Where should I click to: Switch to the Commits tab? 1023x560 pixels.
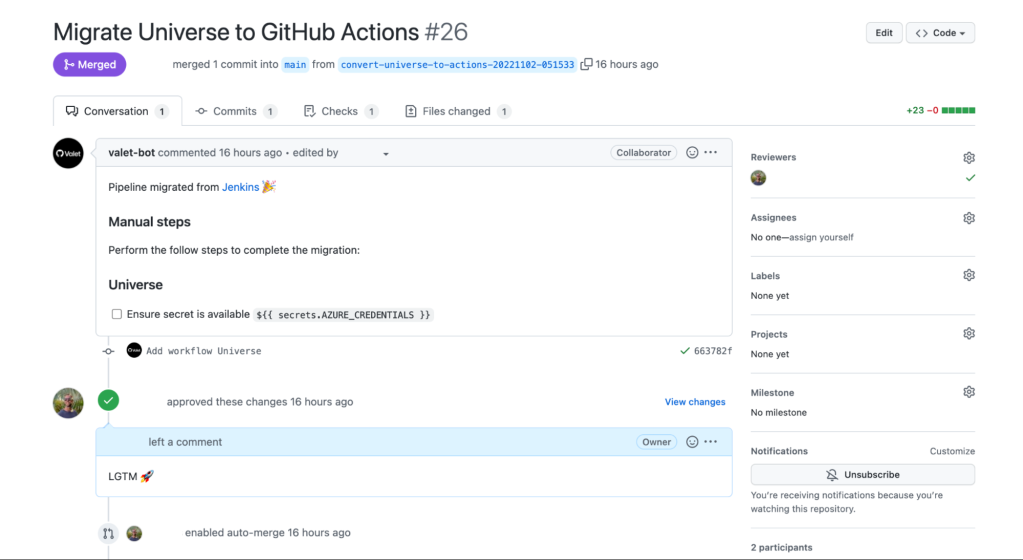point(236,111)
